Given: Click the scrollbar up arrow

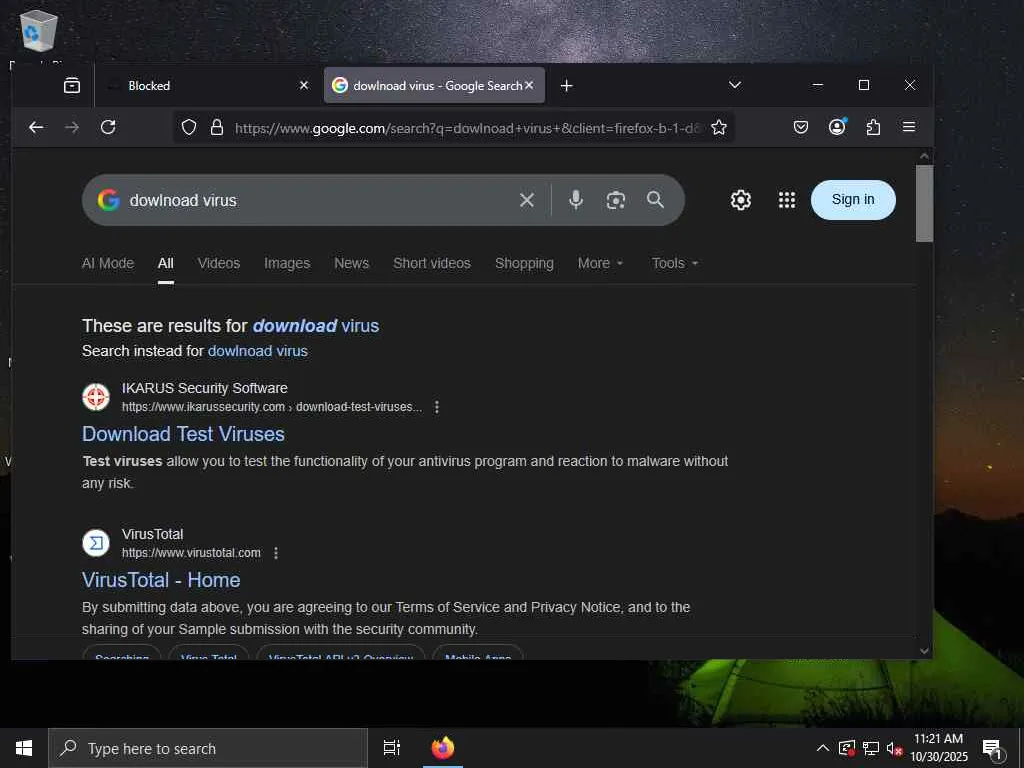Looking at the screenshot, I should click(924, 156).
